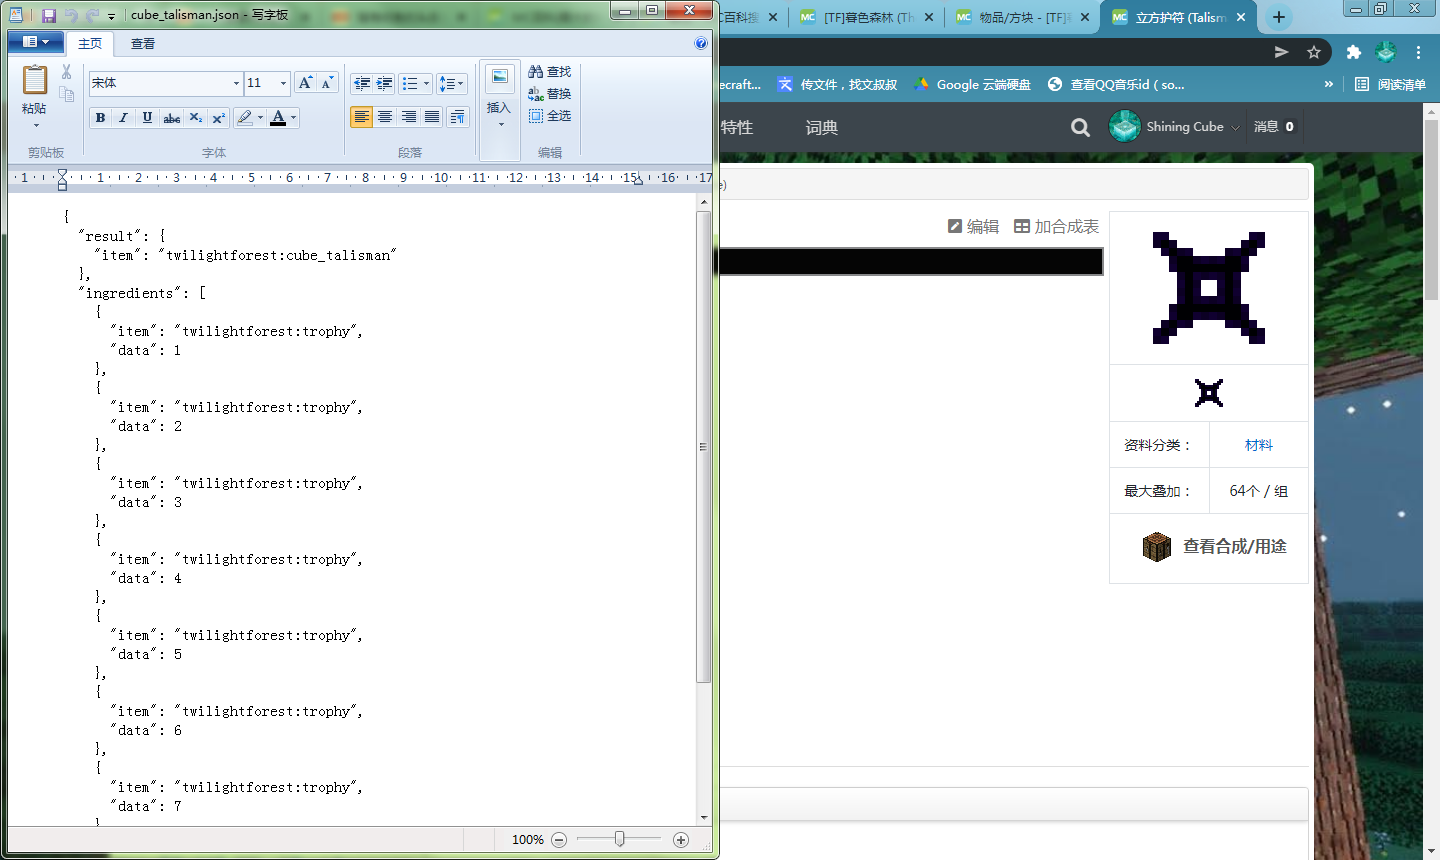Apply font color A swatch
1440x860 pixels.
coord(278,117)
